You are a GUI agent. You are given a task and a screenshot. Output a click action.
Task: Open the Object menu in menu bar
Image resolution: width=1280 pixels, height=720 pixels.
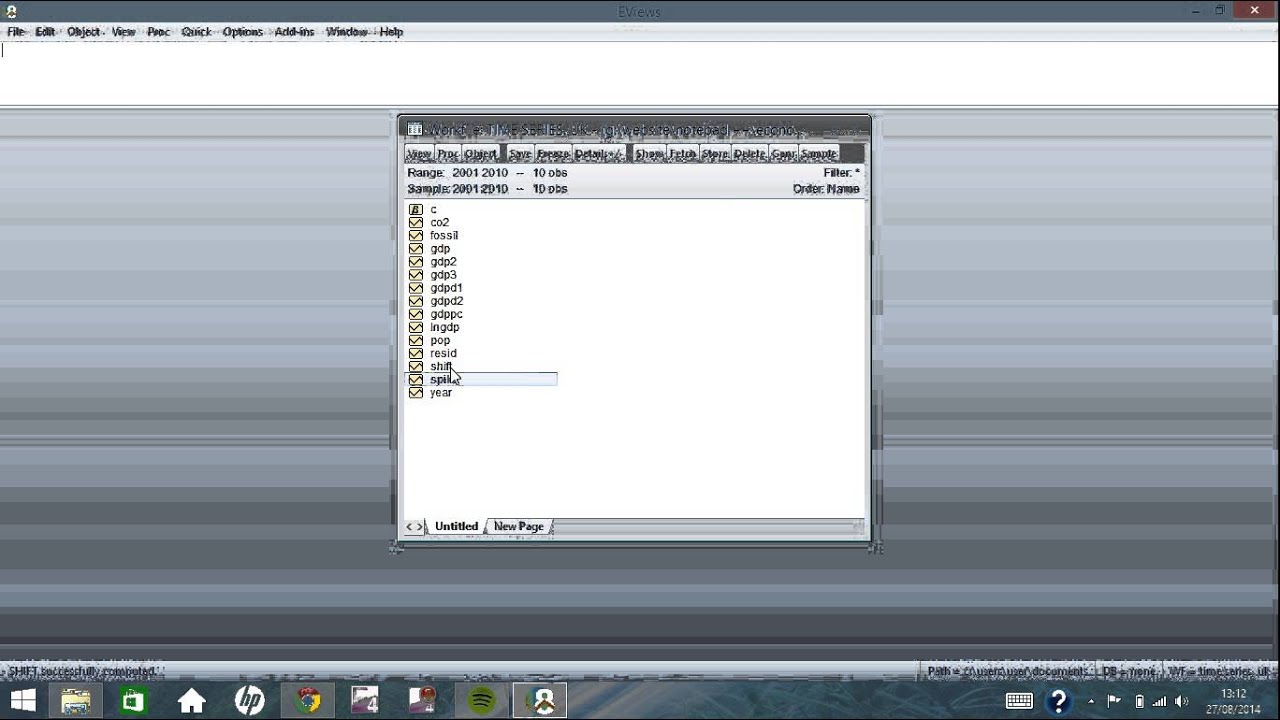pos(84,32)
